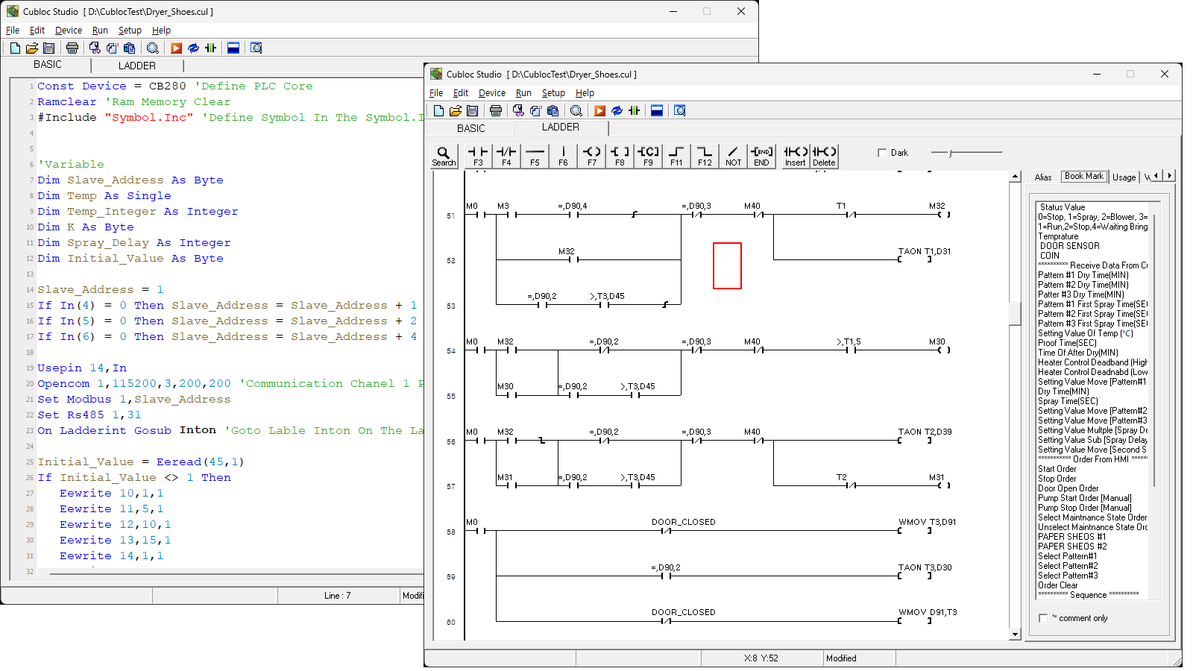The image size is (1193, 671).
Task: Switch to the Usage tab in side panel
Action: (1124, 177)
